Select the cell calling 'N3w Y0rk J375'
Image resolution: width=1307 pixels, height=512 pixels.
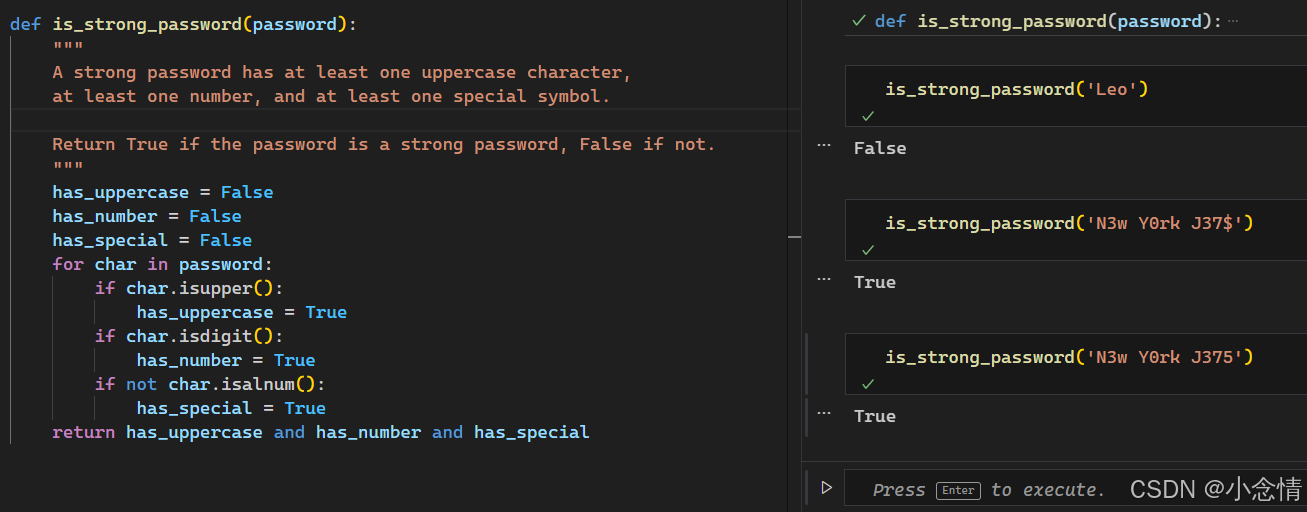[x=1075, y=364]
